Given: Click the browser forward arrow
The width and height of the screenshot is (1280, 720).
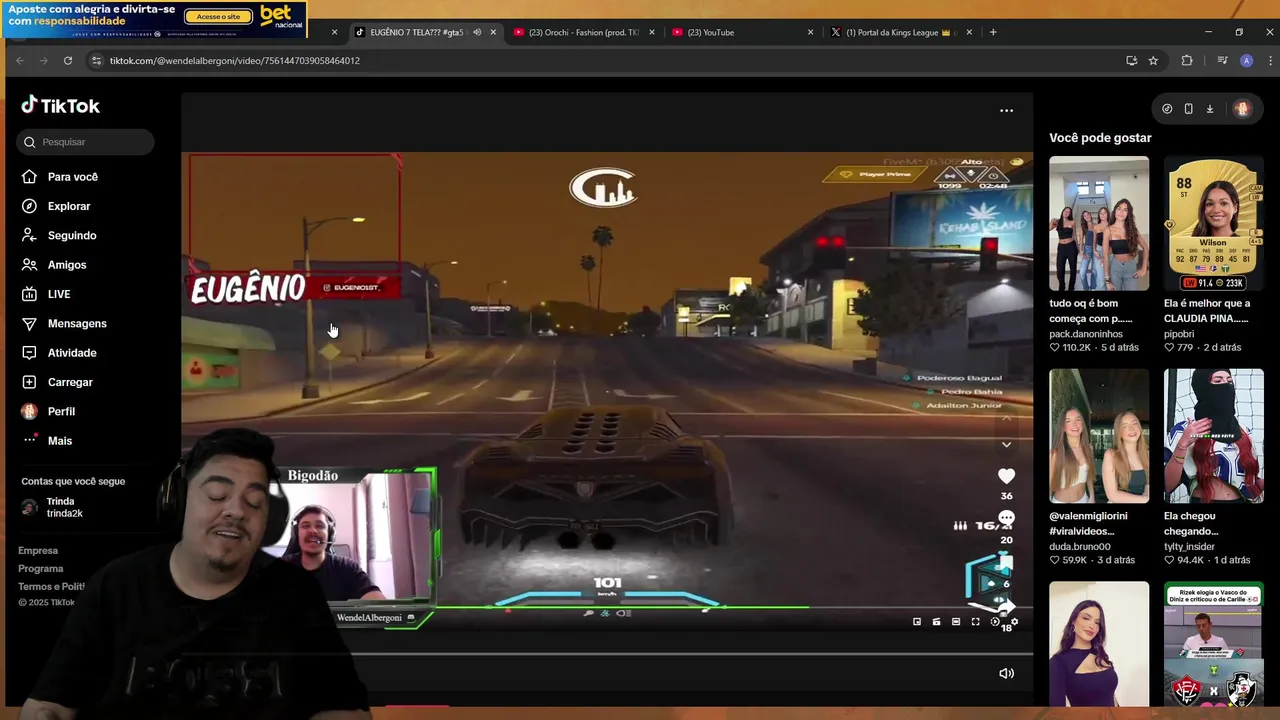Looking at the screenshot, I should tap(44, 61).
